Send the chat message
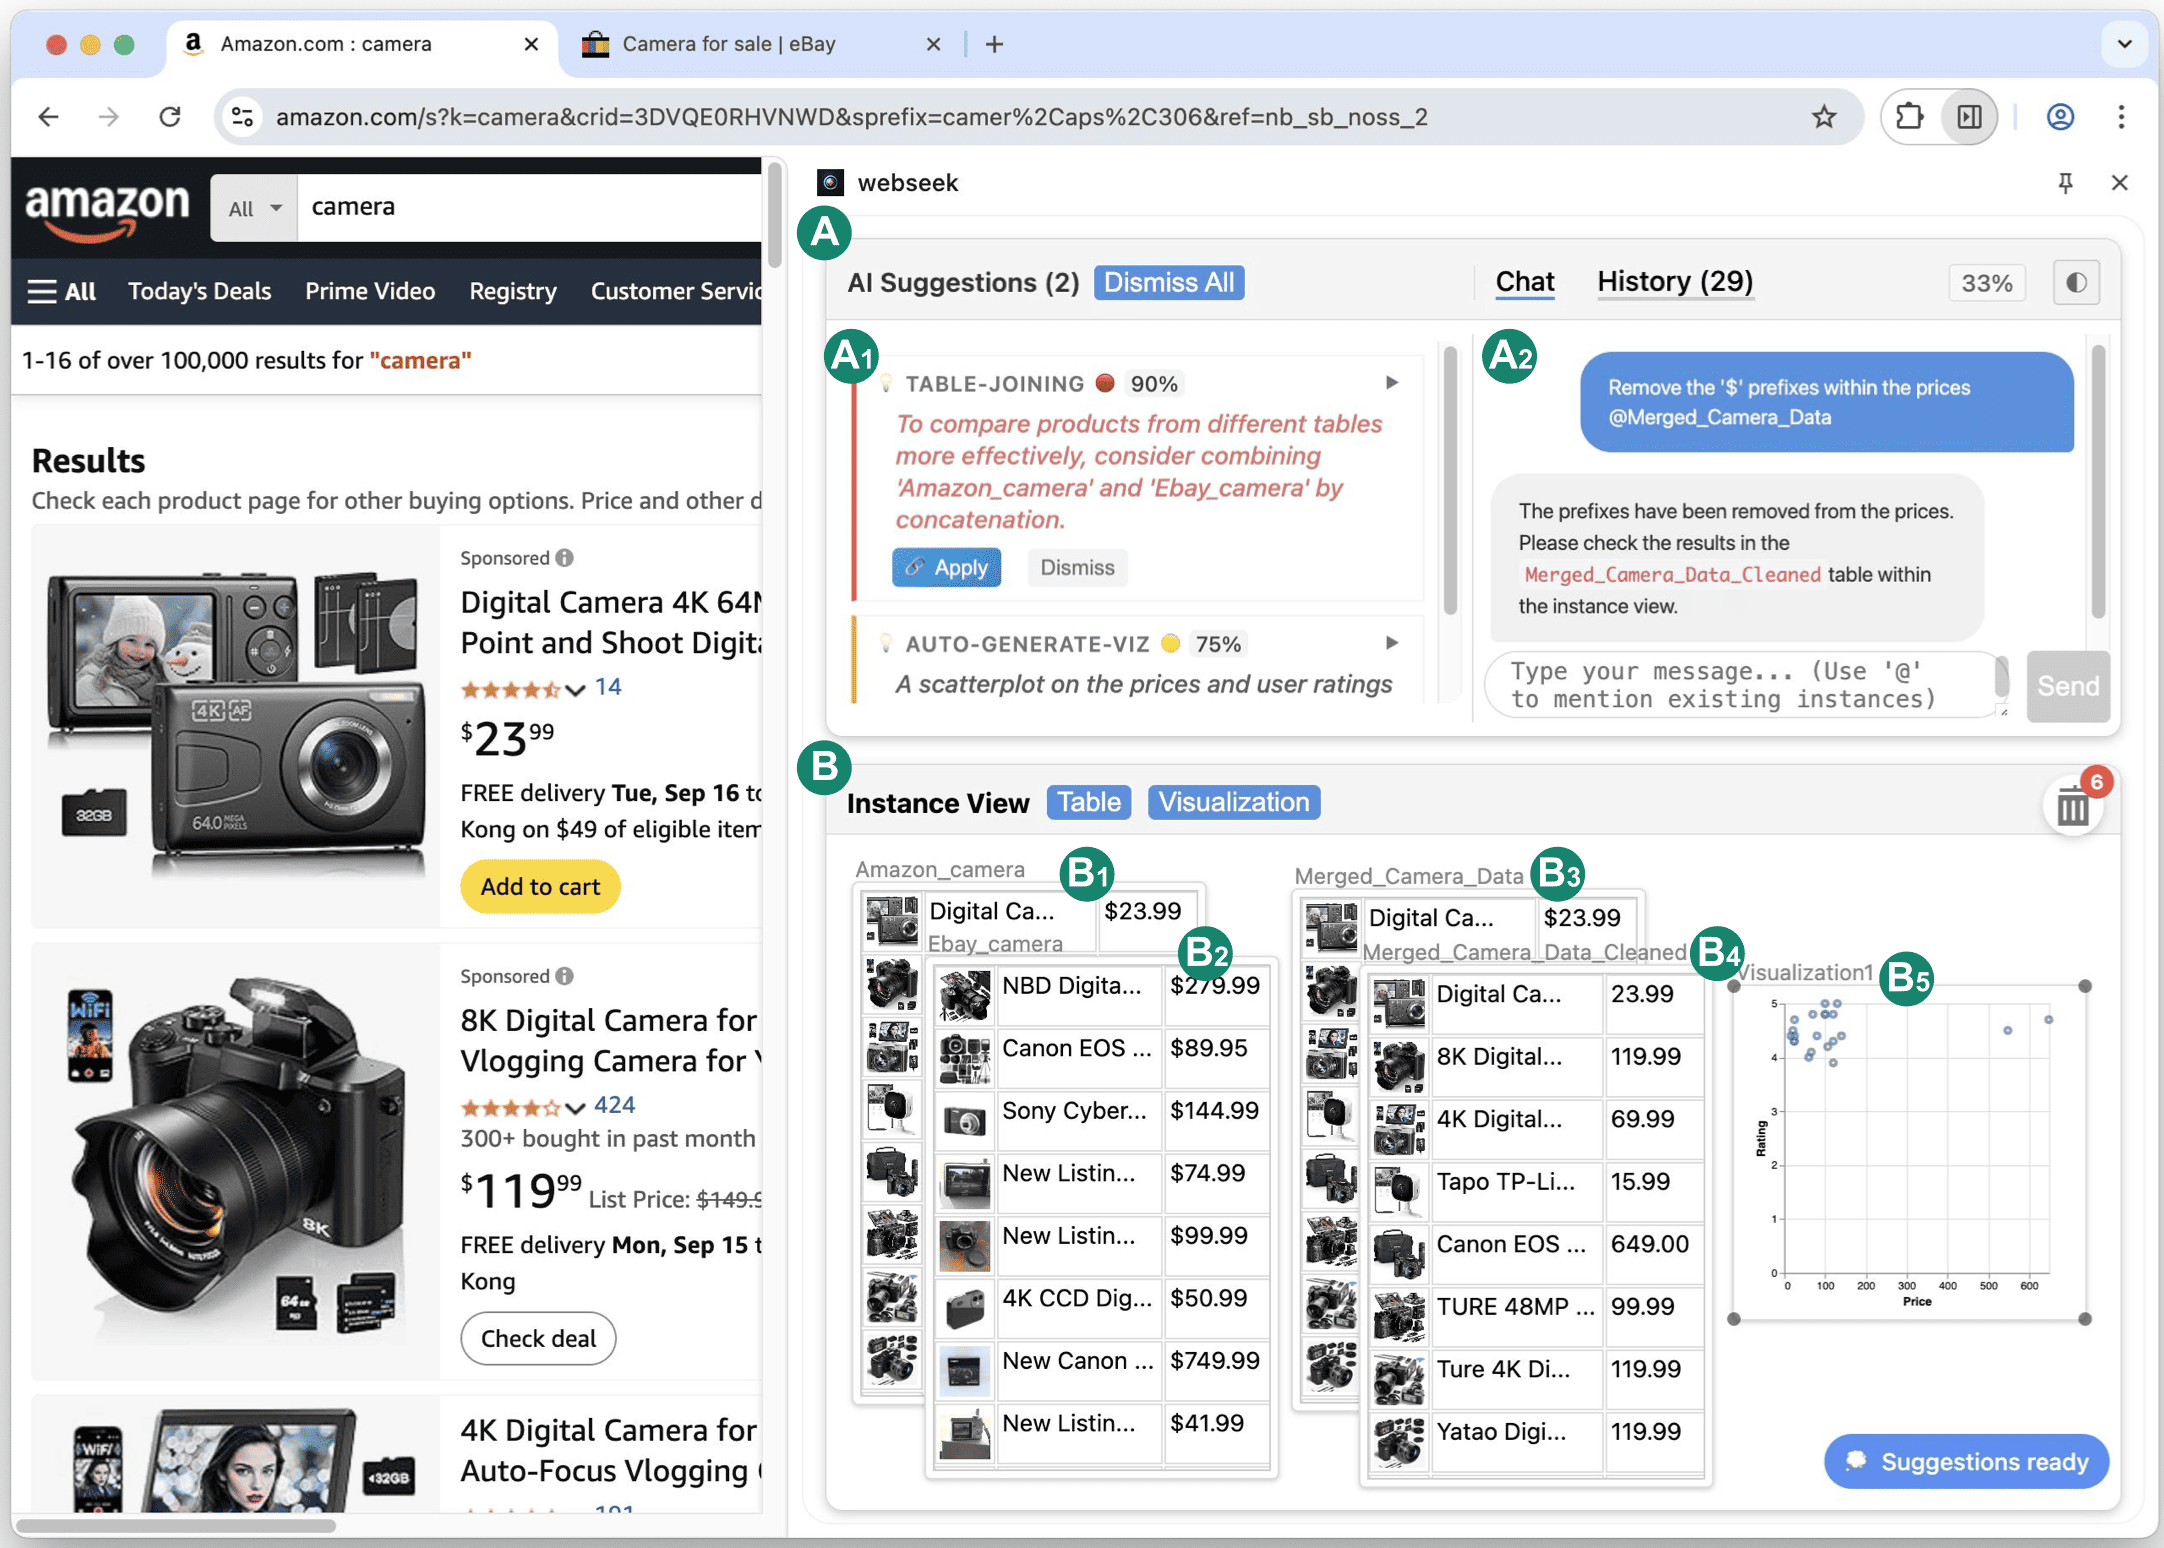This screenshot has width=2164, height=1548. pos(2068,686)
